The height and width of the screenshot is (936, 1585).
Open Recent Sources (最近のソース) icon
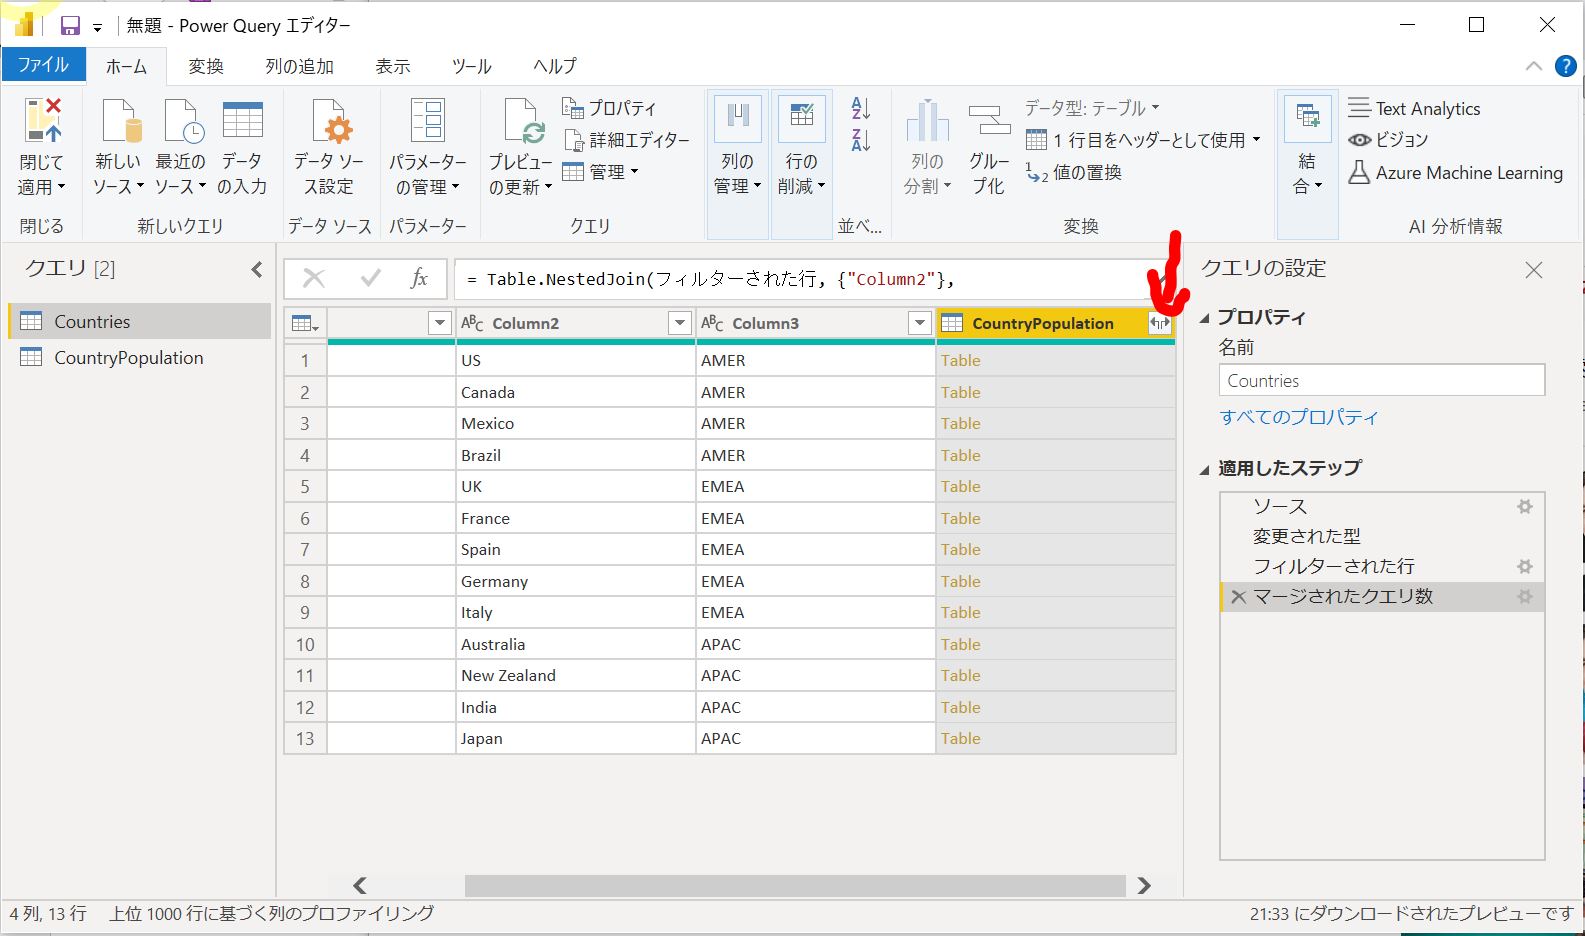pos(183,123)
